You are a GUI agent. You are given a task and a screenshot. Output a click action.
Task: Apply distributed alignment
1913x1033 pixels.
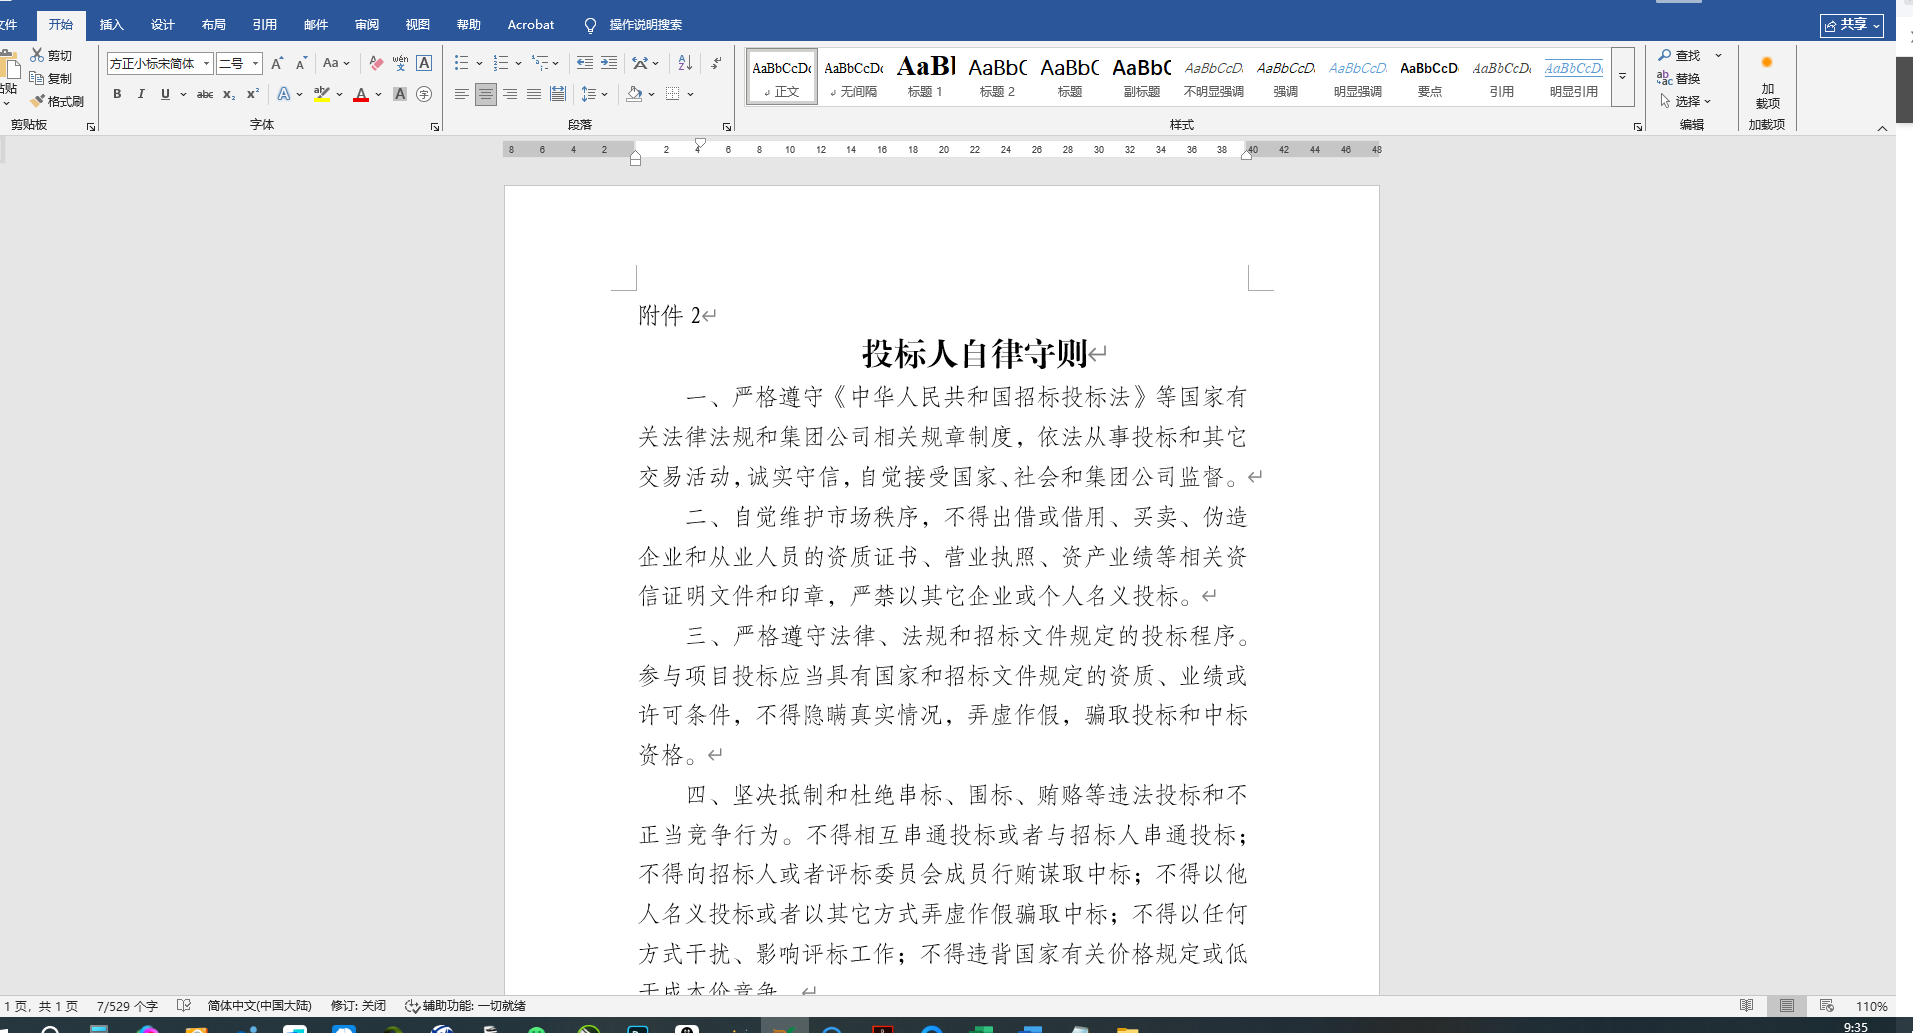point(558,94)
